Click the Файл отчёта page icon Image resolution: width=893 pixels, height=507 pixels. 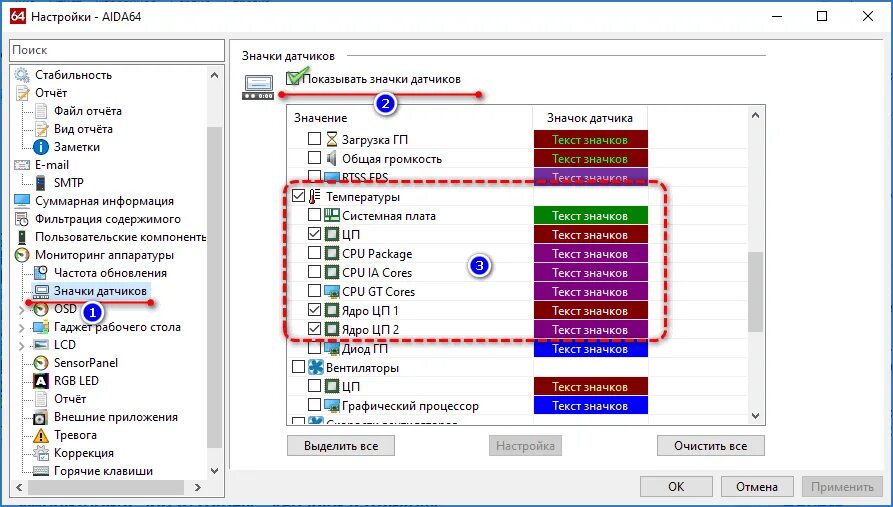pyautogui.click(x=41, y=111)
